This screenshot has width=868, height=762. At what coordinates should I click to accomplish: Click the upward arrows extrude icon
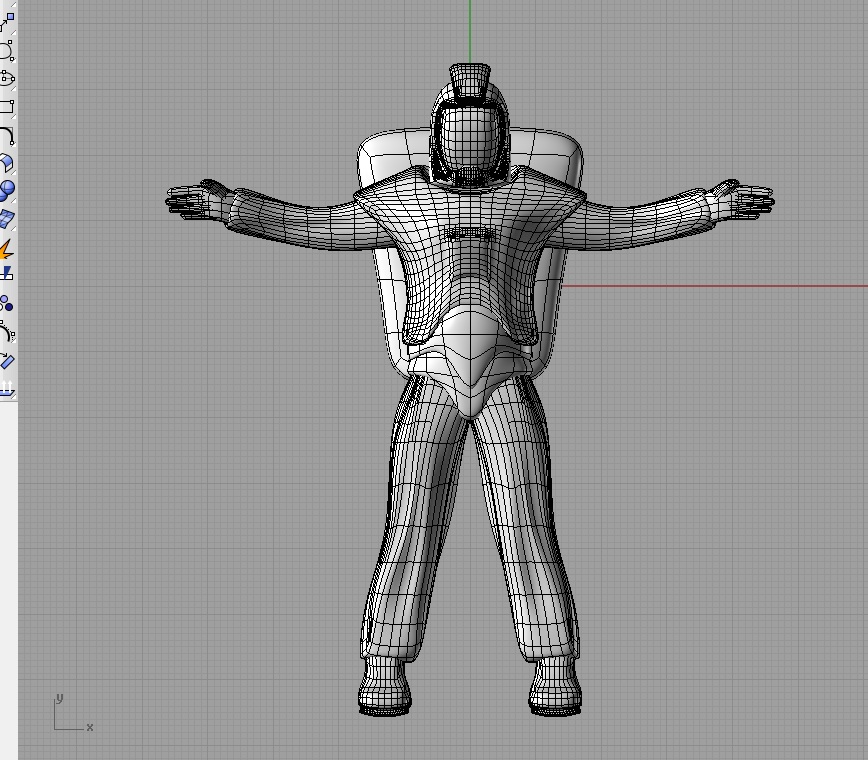(x=7, y=388)
